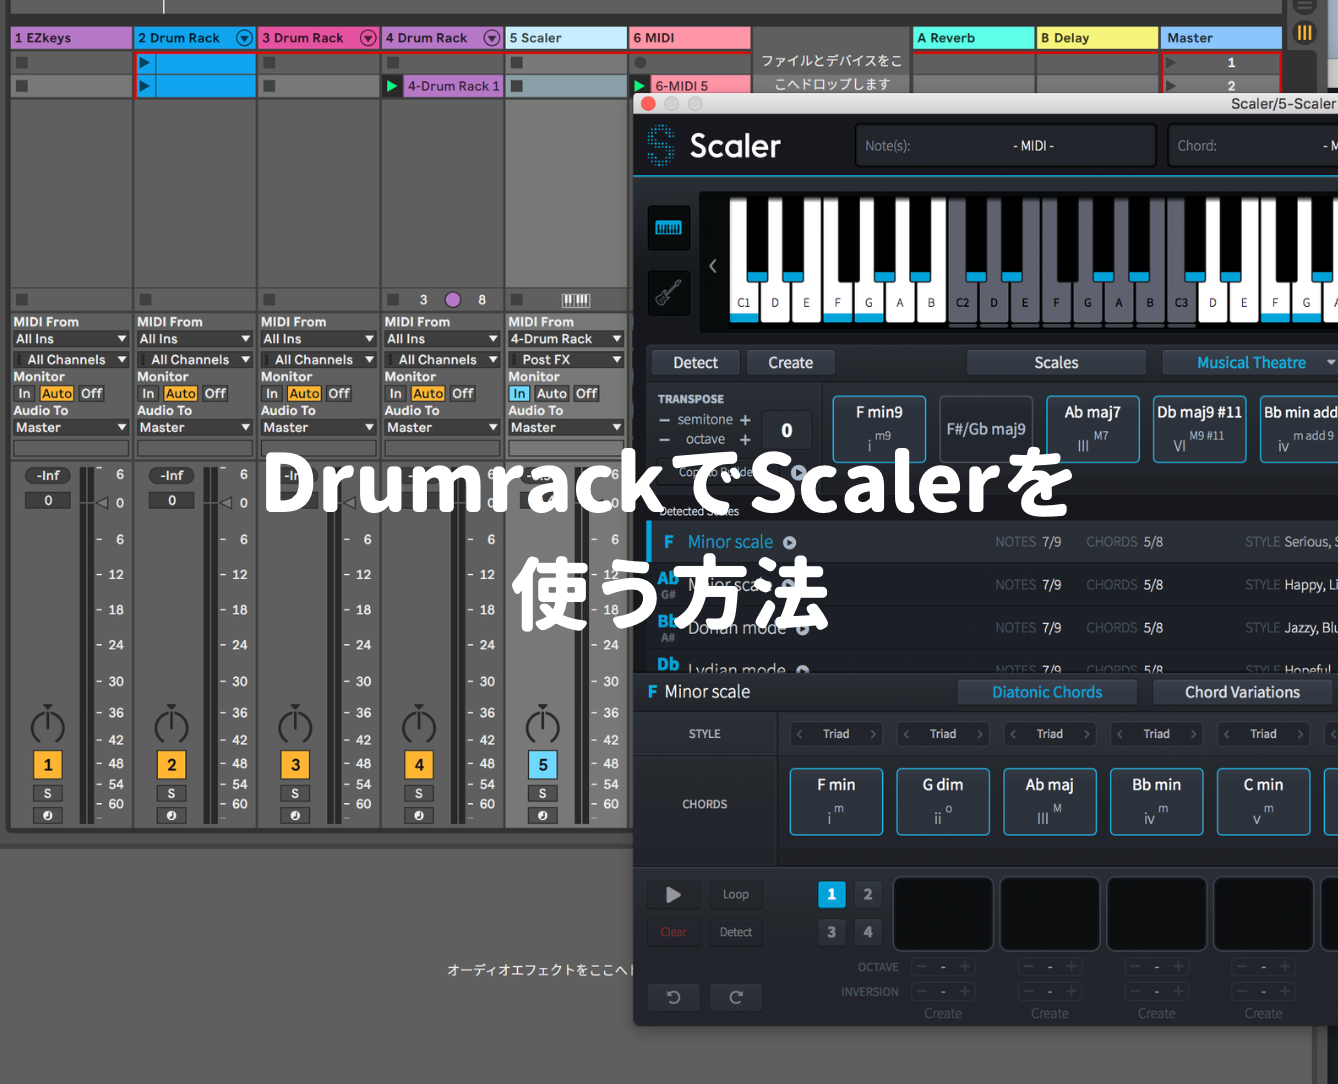This screenshot has height=1084, width=1338.
Task: Click the undo arrow icon in Scaler
Action: click(x=674, y=997)
